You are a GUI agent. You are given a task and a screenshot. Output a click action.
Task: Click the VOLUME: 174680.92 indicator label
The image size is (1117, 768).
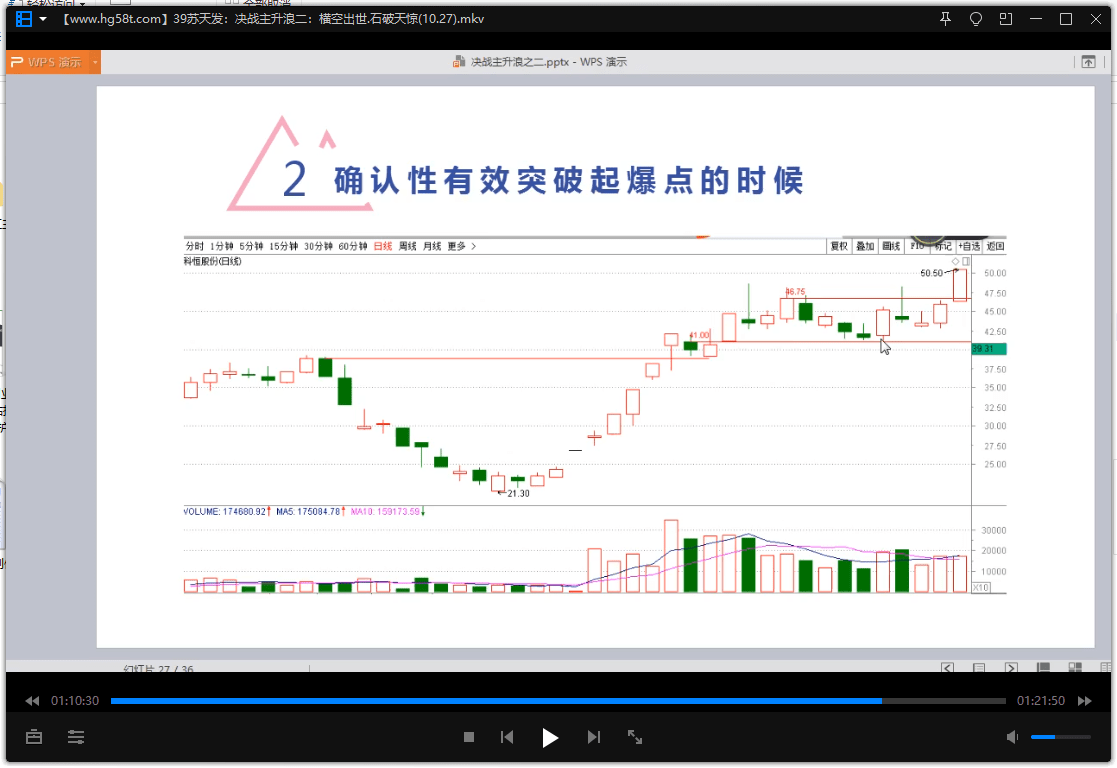[x=225, y=512]
